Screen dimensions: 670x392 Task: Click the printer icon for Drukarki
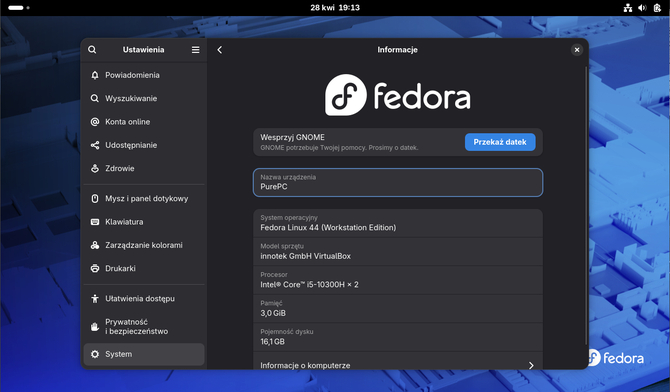[95, 268]
